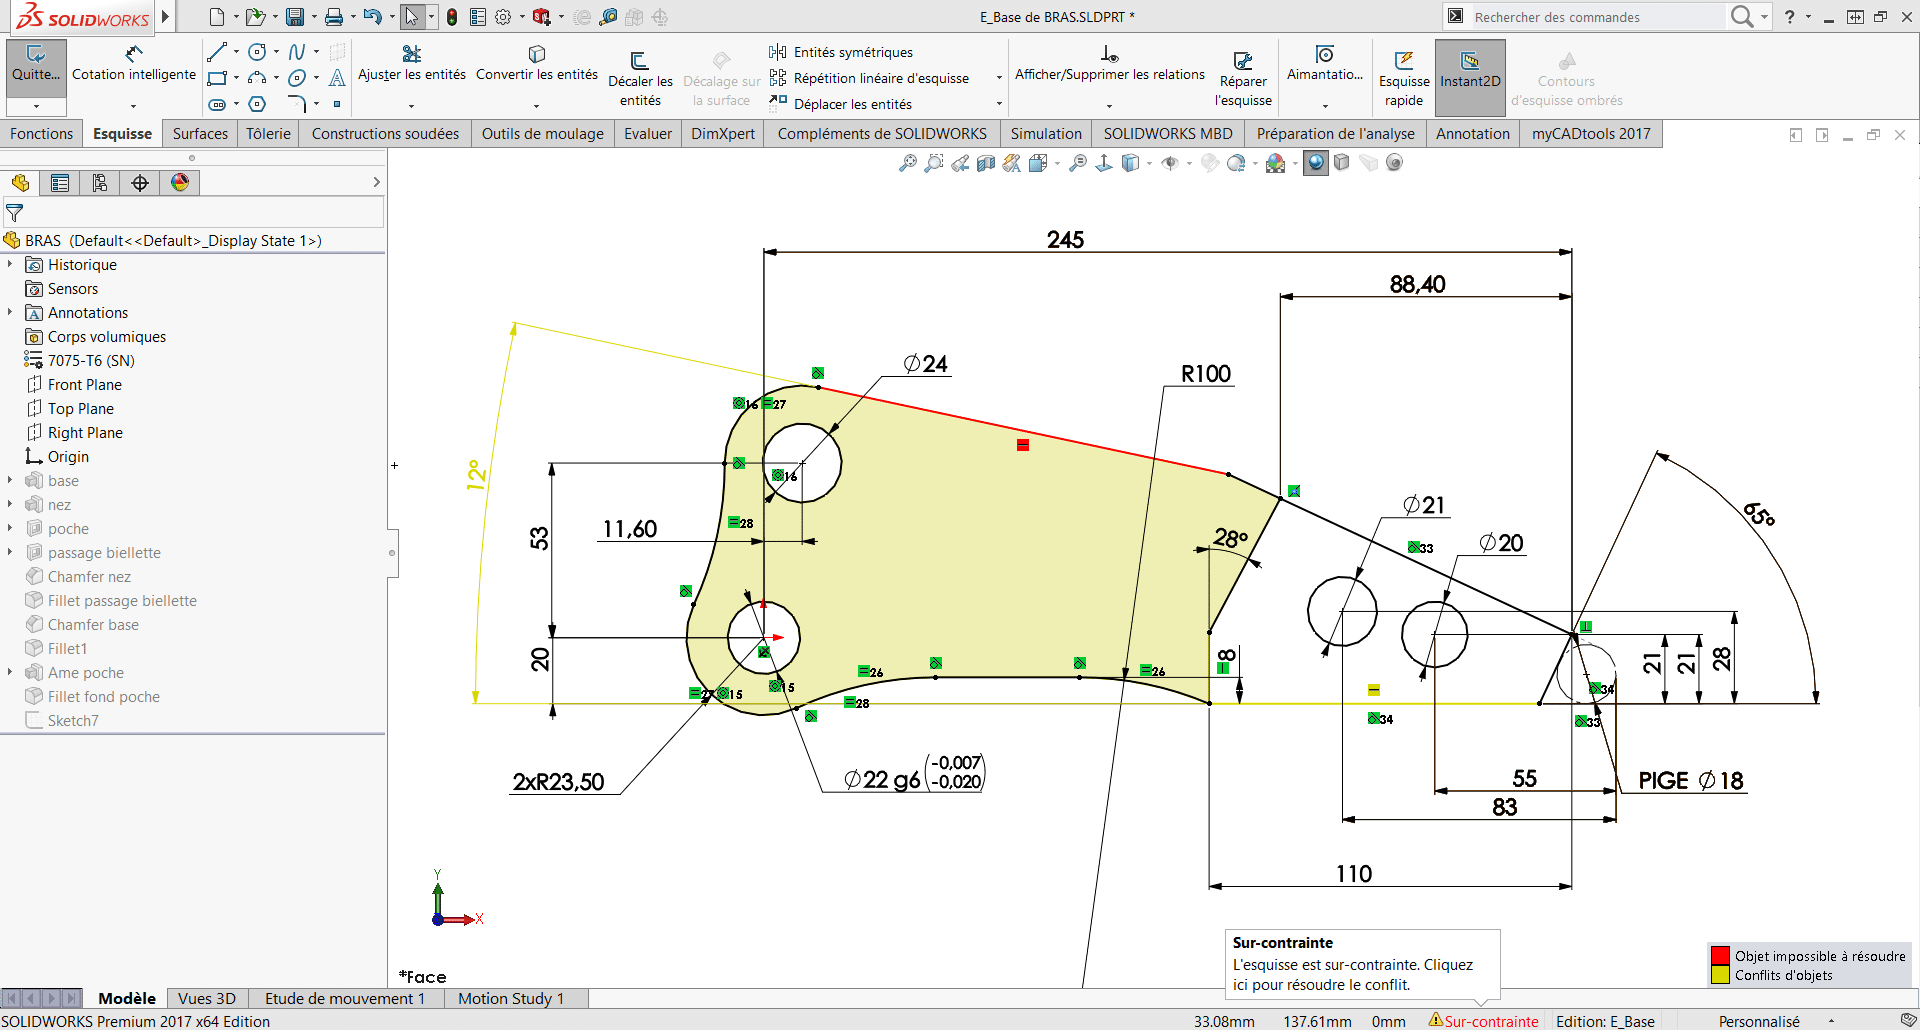This screenshot has height=1030, width=1920.
Task: Click the red Objet impossible à résoudre swatch
Action: [1720, 956]
